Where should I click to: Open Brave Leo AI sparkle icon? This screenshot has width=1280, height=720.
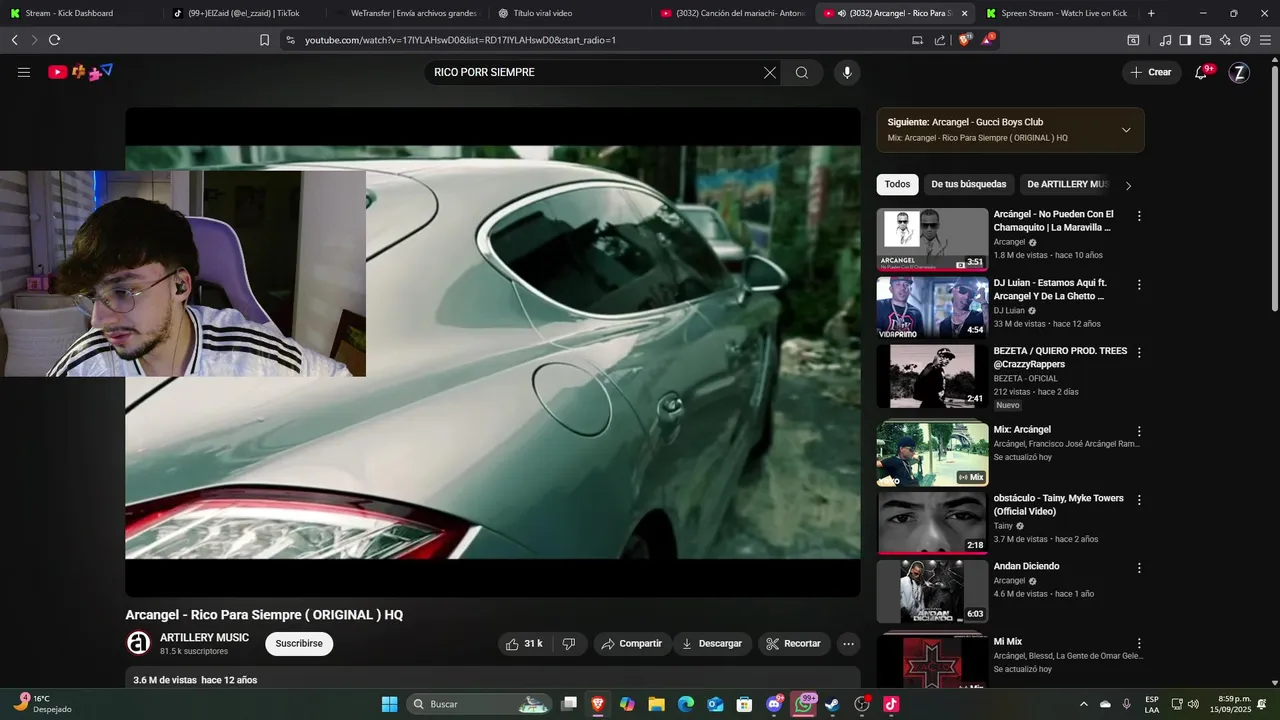pos(1225,40)
